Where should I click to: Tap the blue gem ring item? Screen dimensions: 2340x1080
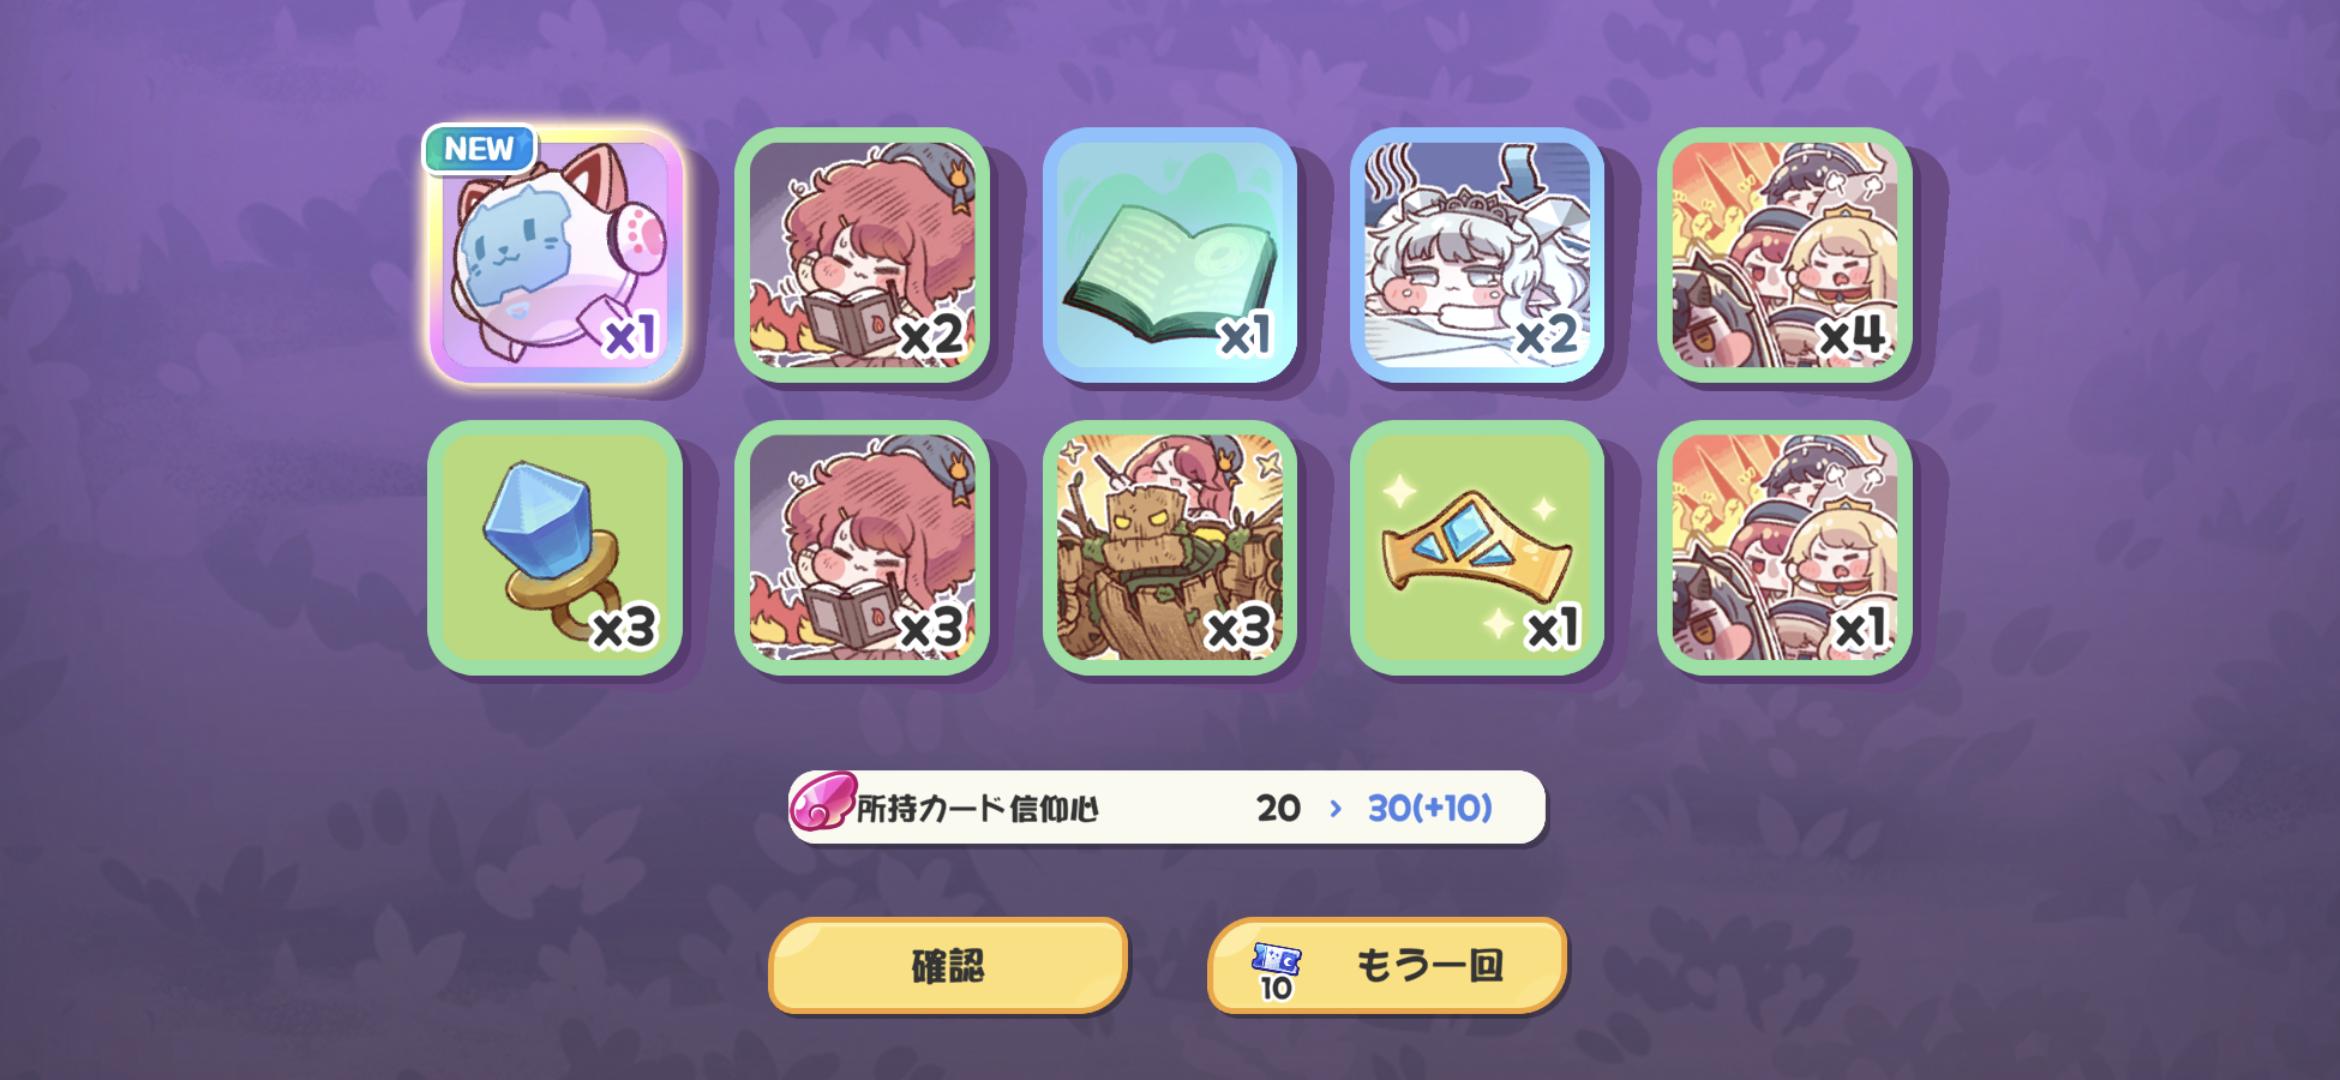[556, 548]
